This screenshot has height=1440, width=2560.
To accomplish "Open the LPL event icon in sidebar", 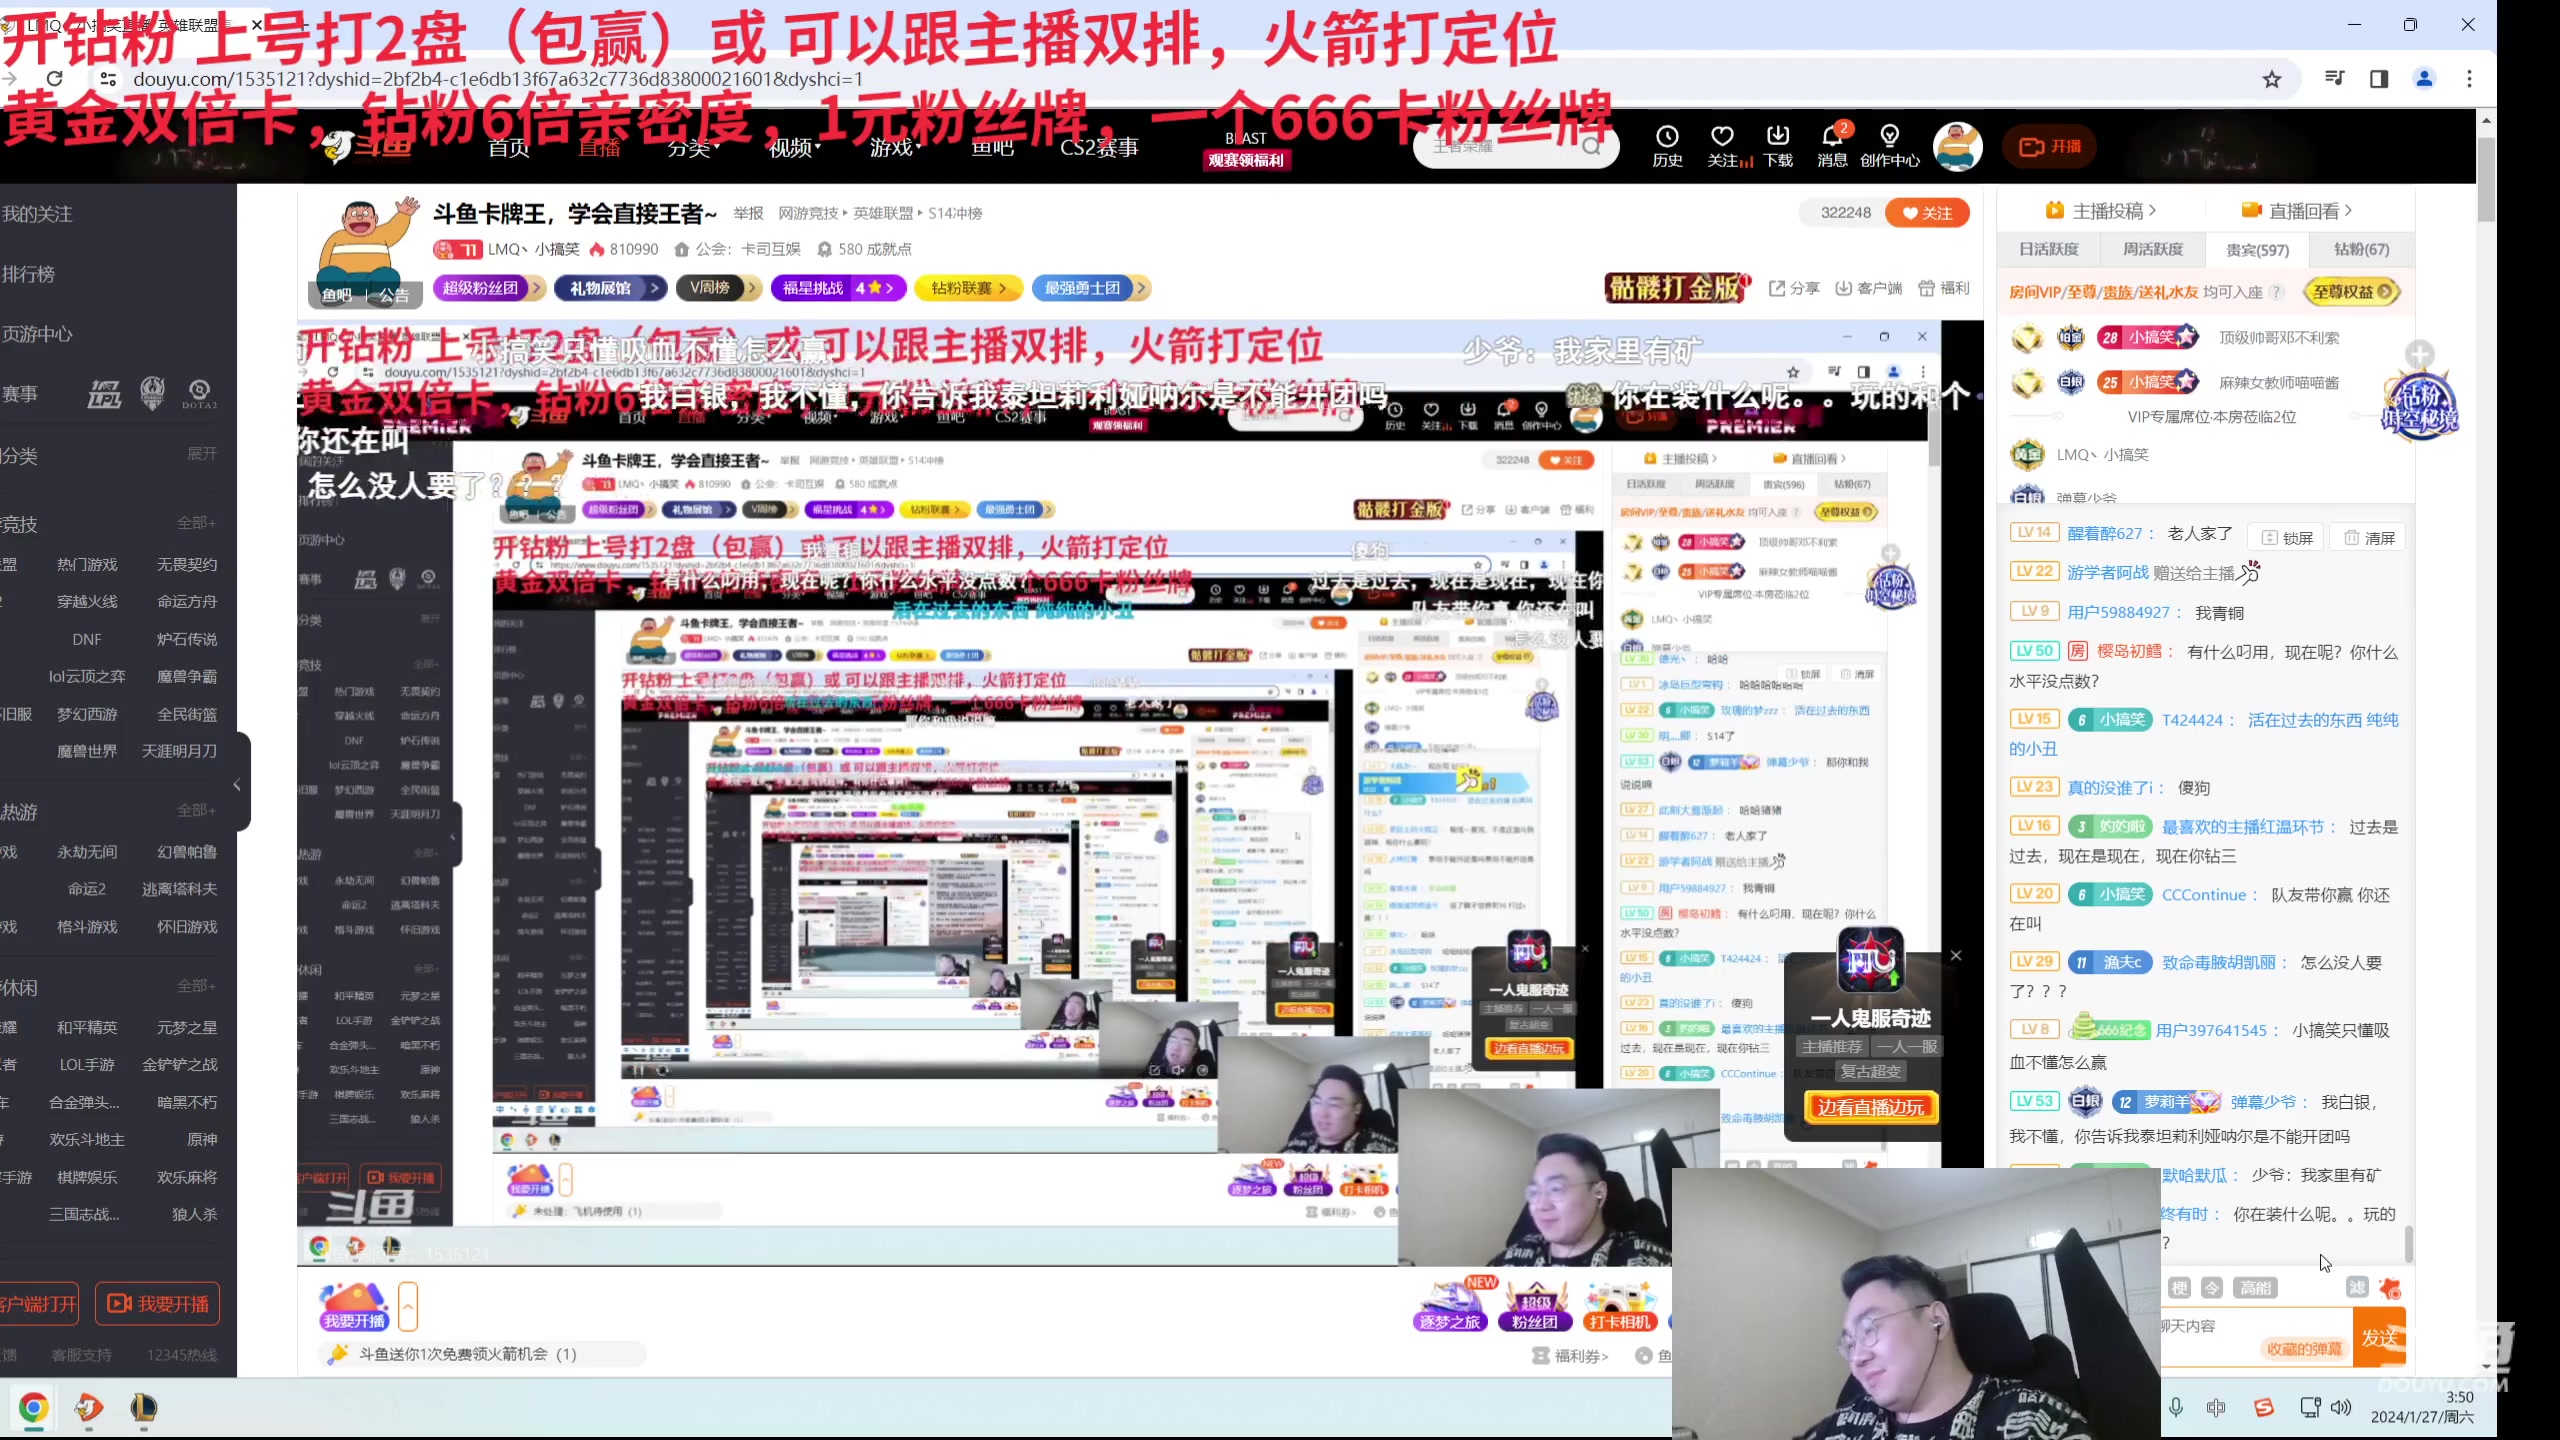I will point(104,394).
